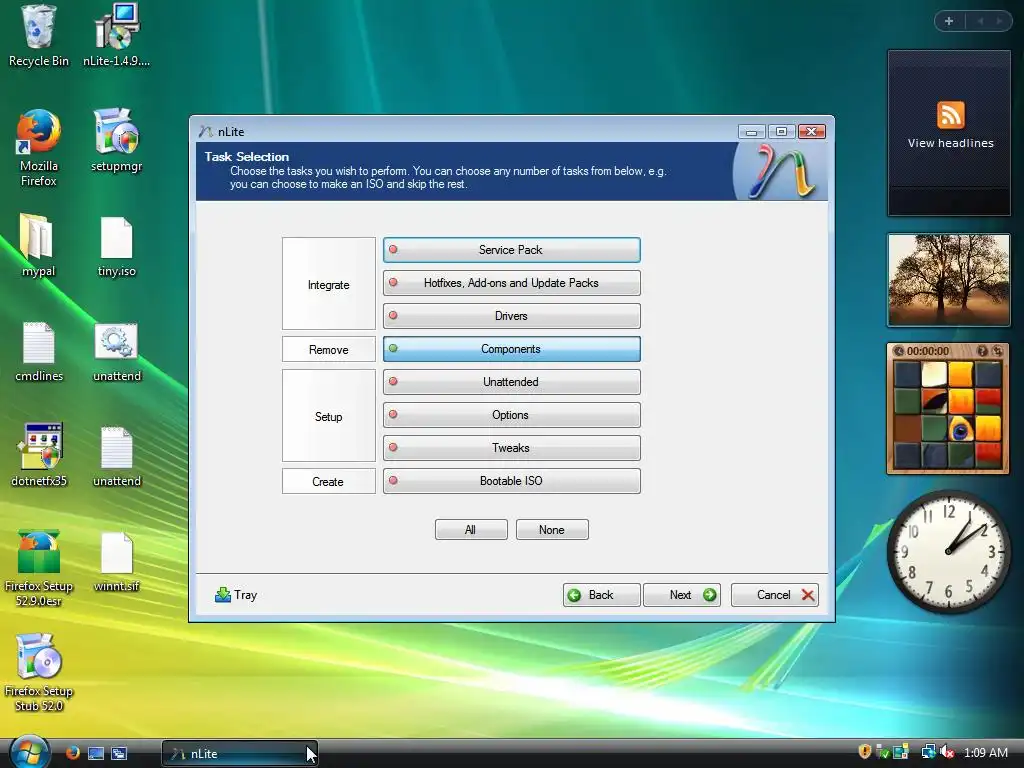The width and height of the screenshot is (1024, 768).
Task: Click the Create group label
Action: [328, 481]
